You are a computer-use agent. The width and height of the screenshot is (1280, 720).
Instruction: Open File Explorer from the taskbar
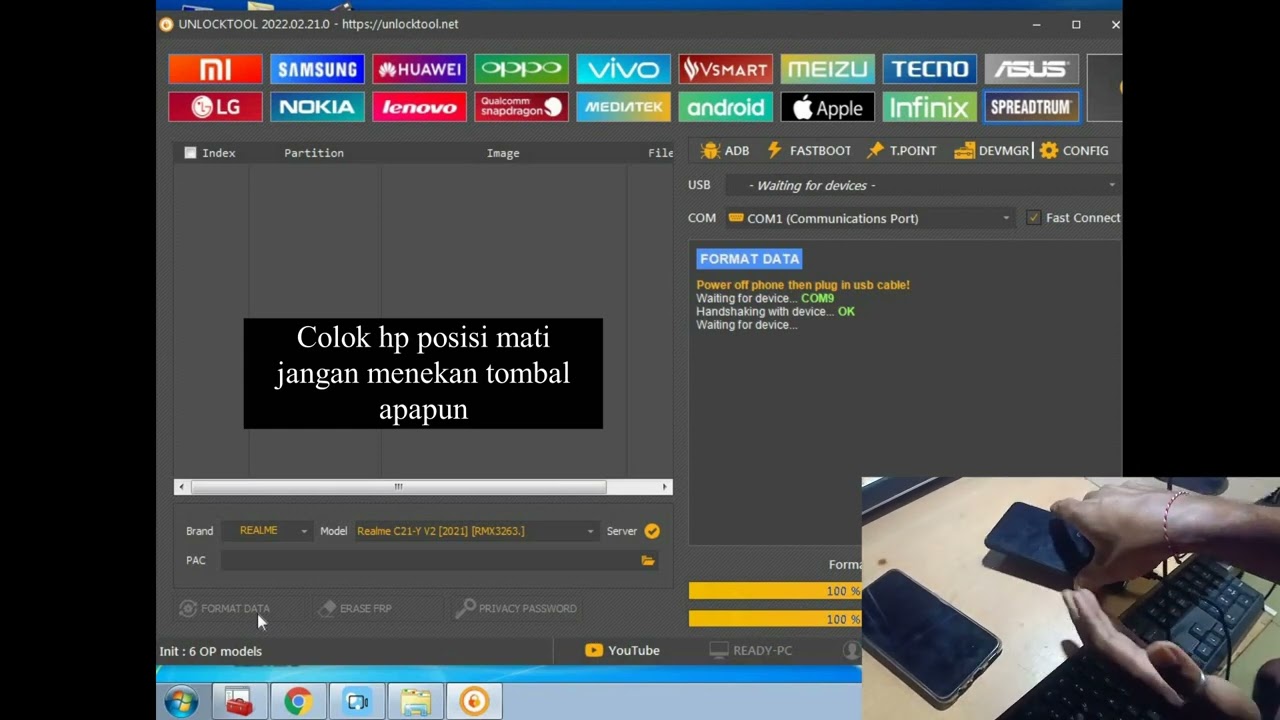tap(415, 702)
